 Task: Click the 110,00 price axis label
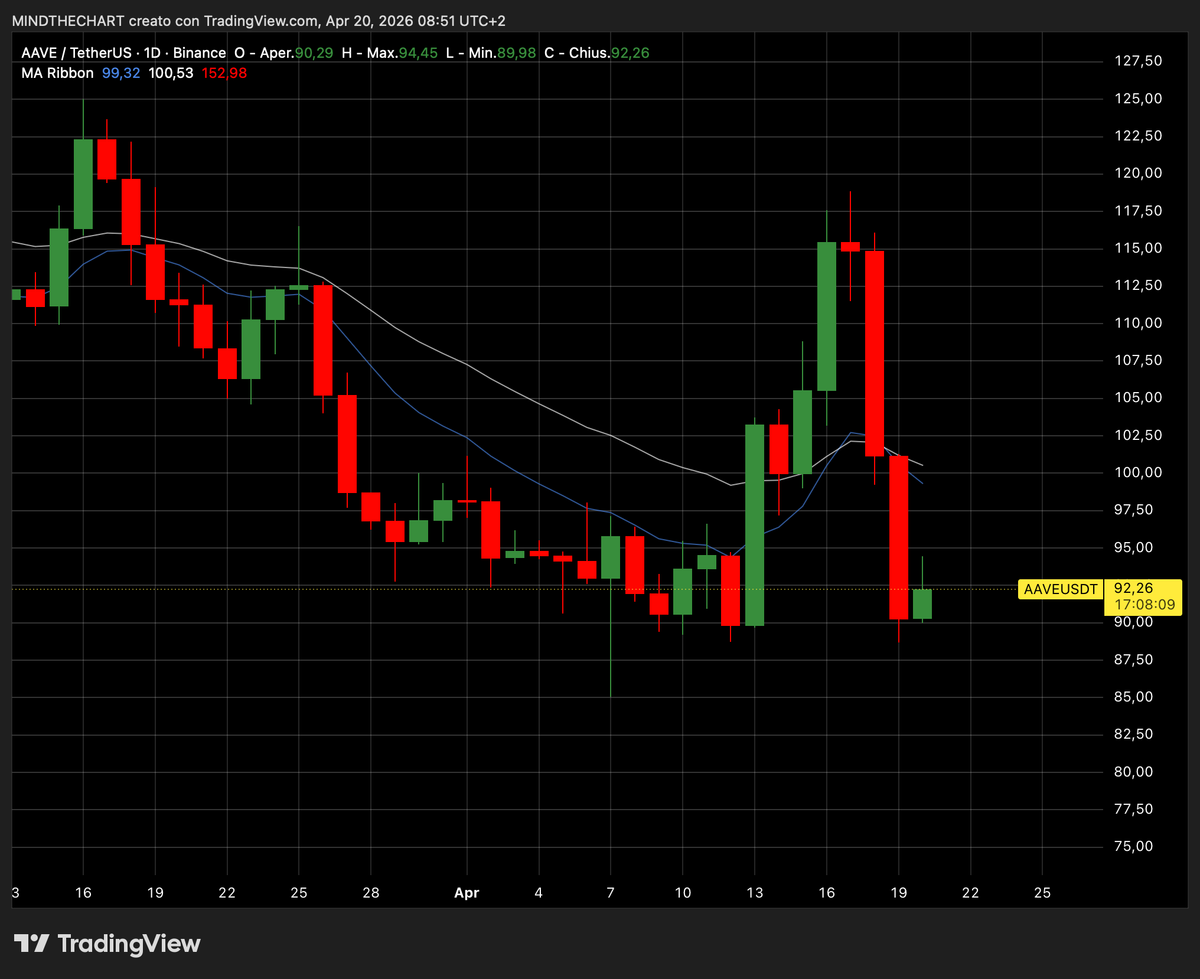1138,323
